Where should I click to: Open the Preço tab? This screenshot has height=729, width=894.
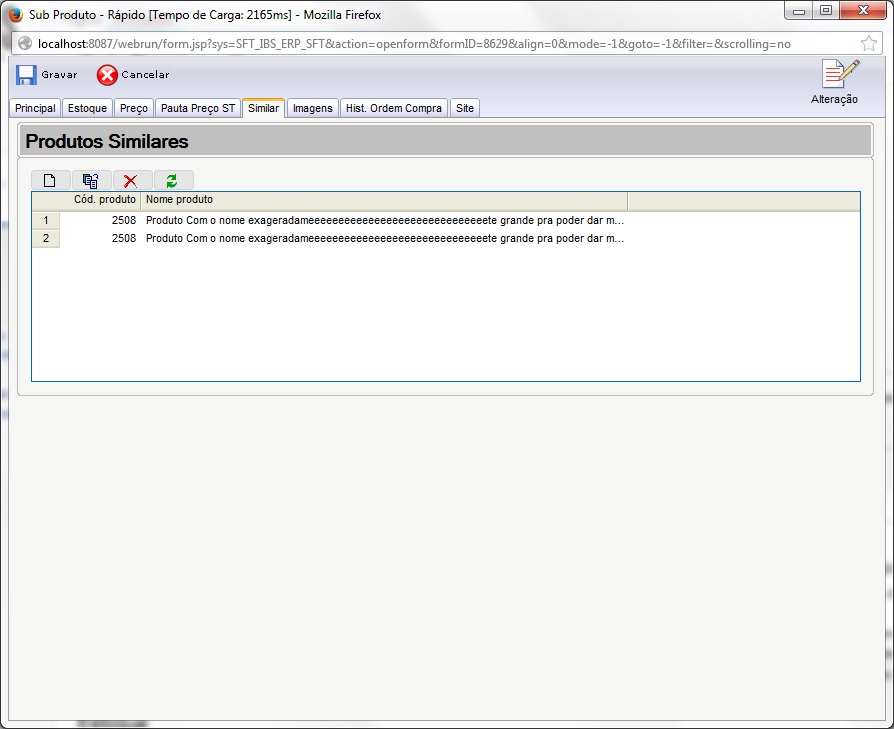(133, 108)
